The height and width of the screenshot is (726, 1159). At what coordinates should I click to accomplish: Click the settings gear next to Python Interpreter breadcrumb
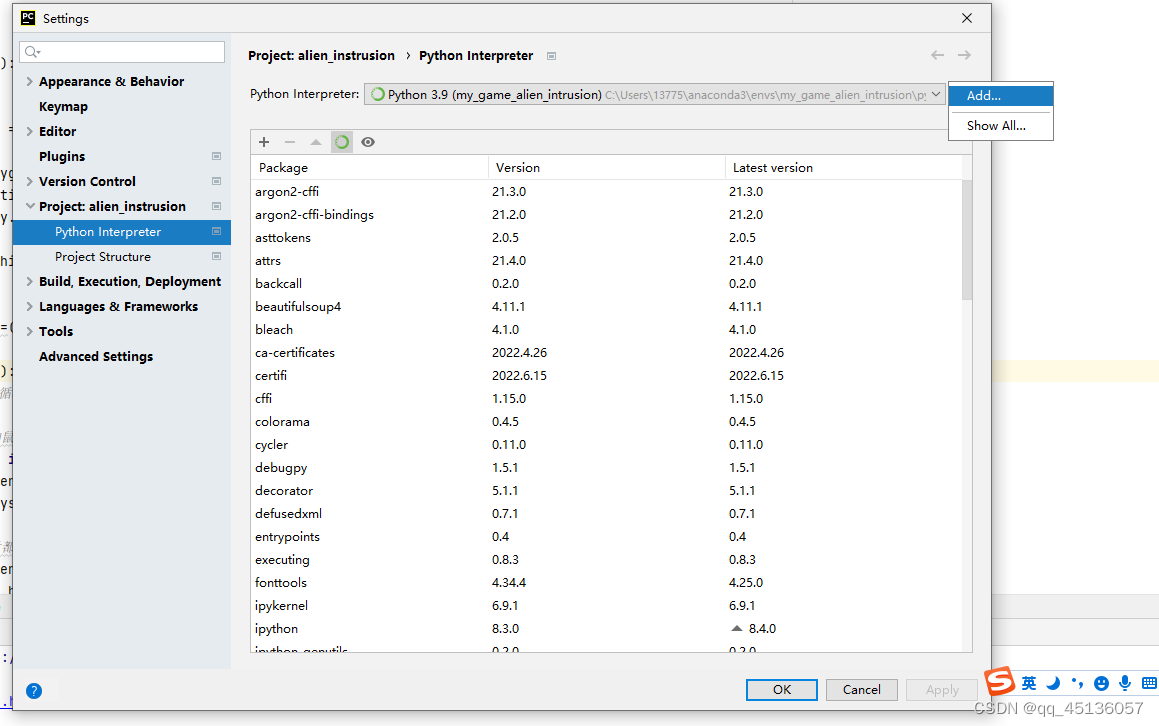coord(551,56)
